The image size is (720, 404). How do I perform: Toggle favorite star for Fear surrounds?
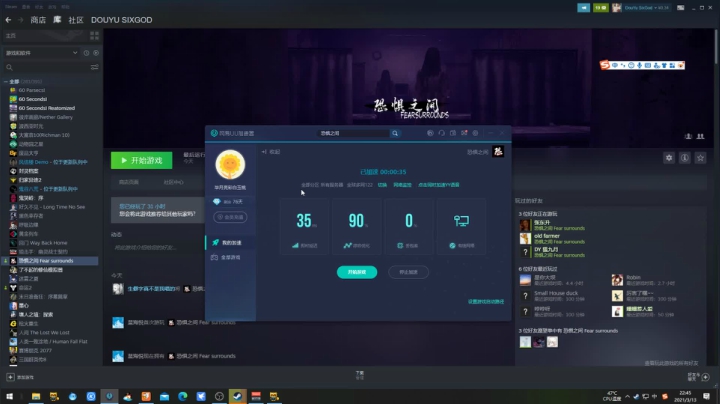coord(700,158)
